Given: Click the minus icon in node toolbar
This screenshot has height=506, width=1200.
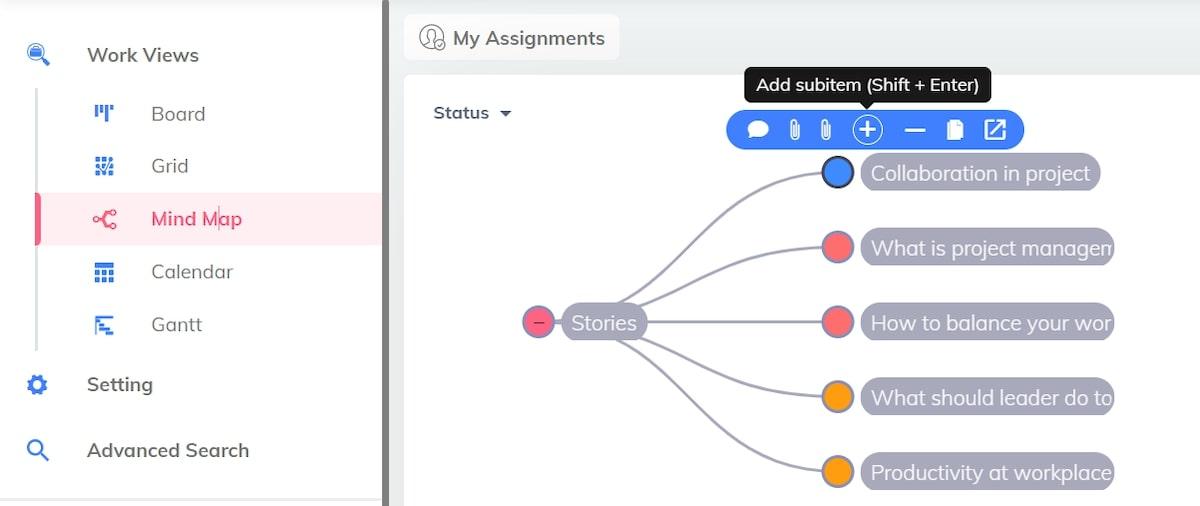Looking at the screenshot, I should point(914,130).
